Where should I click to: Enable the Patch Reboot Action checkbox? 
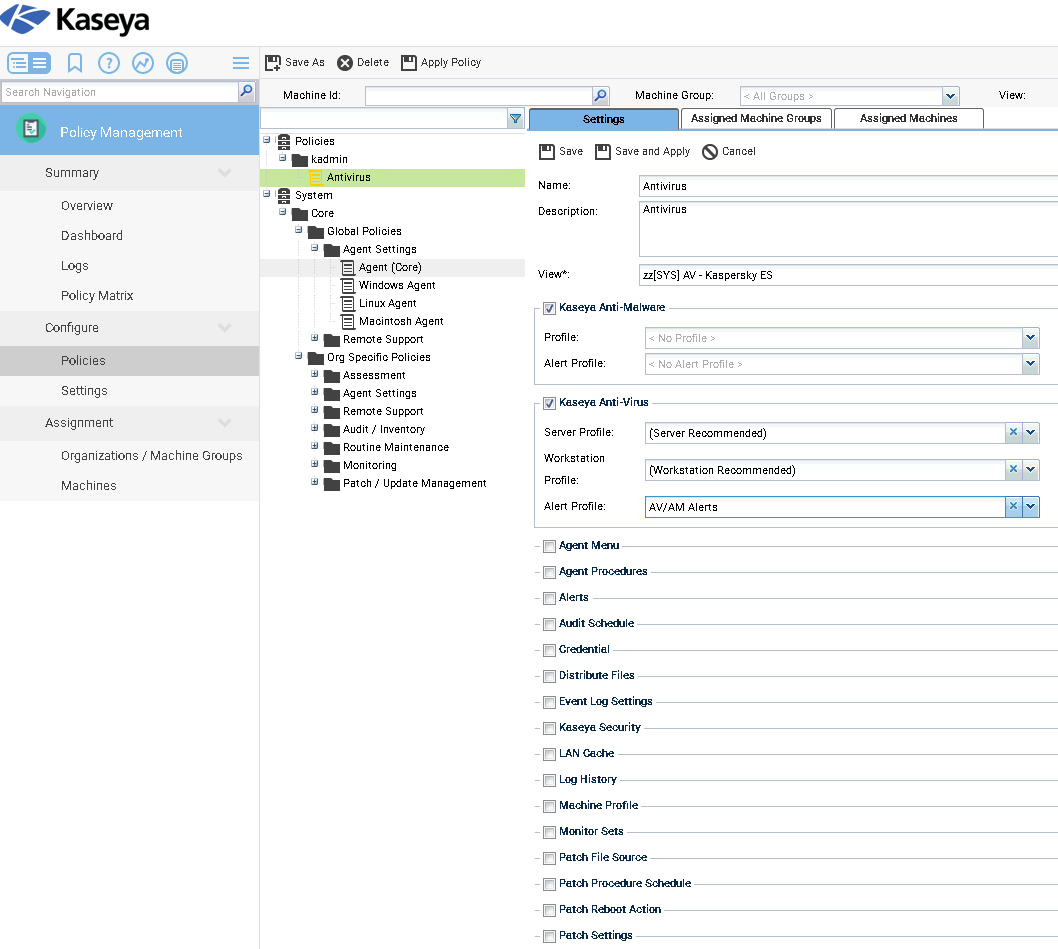click(549, 910)
